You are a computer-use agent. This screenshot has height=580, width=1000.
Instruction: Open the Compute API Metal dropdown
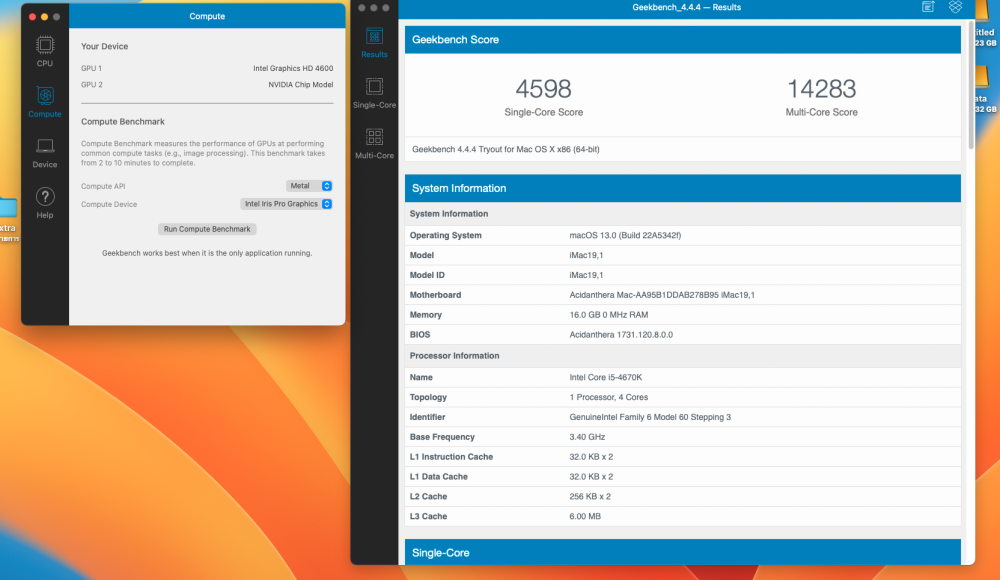(309, 186)
